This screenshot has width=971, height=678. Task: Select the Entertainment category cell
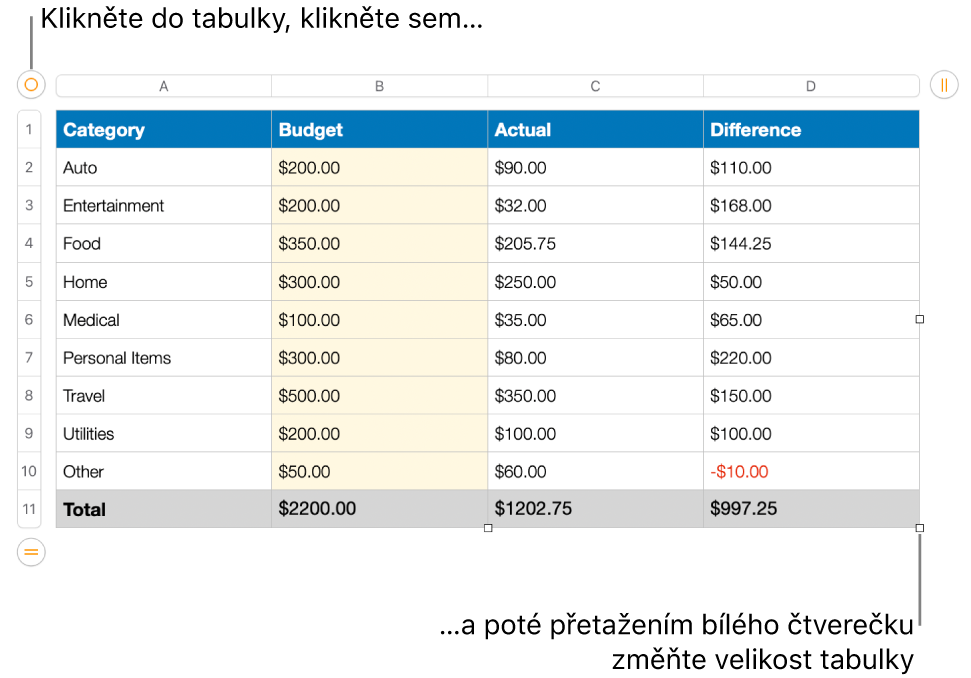pos(163,205)
